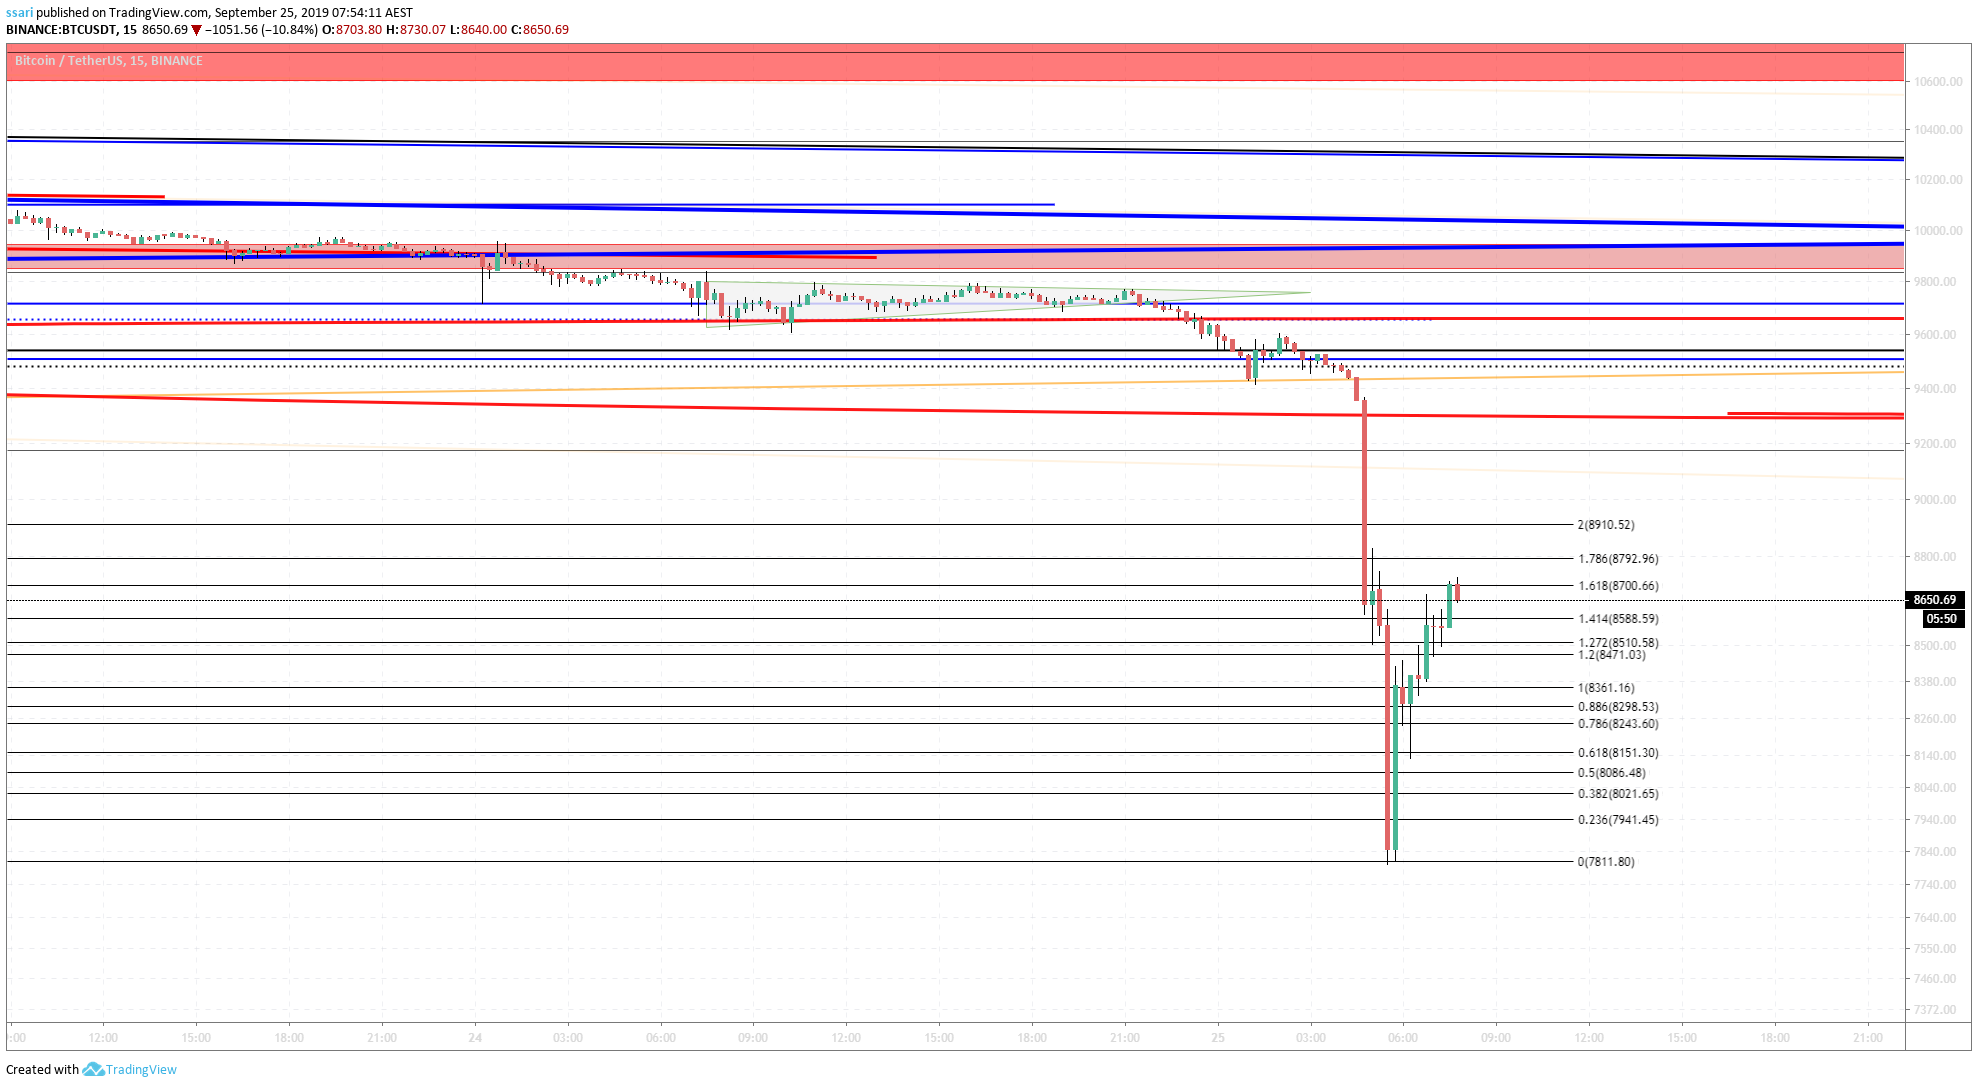Select Fibonacci level 1.414(8588.59)
Viewport: 1978px width, 1087px height.
(1618, 619)
